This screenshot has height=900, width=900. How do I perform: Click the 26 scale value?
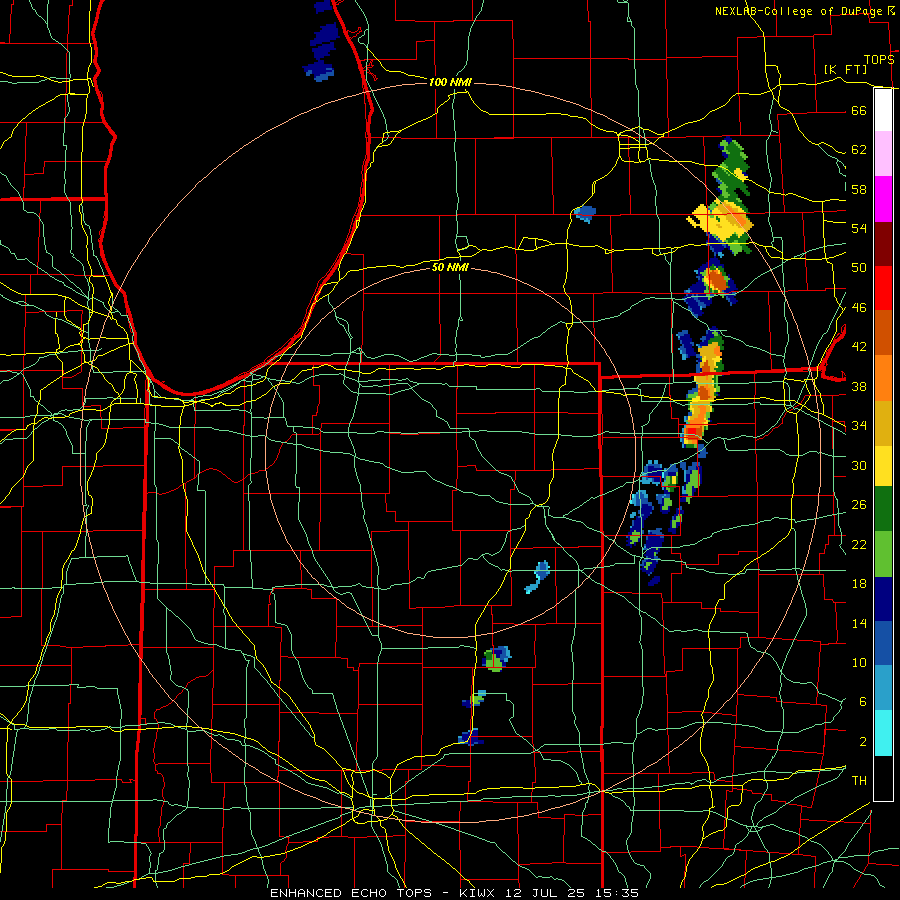tap(859, 505)
